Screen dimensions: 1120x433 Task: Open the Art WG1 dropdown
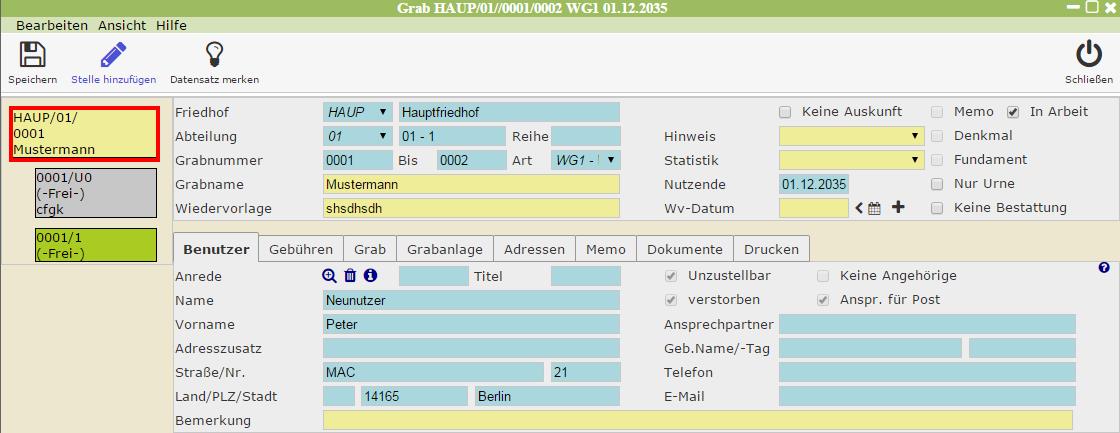[x=586, y=160]
